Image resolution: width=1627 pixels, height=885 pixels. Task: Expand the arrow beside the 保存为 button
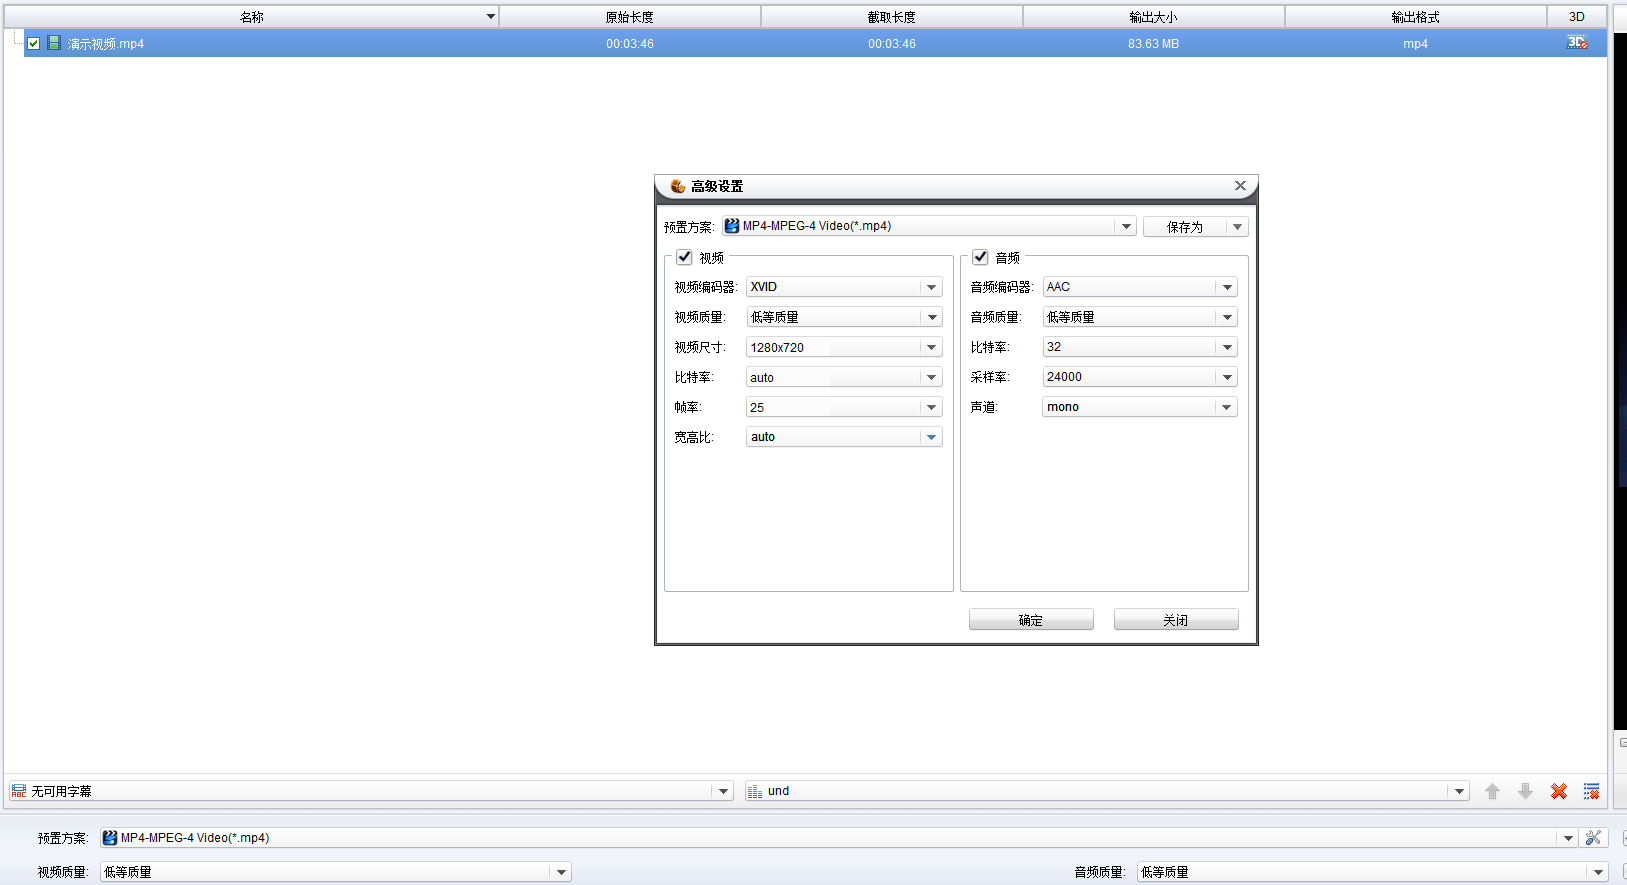click(x=1238, y=227)
